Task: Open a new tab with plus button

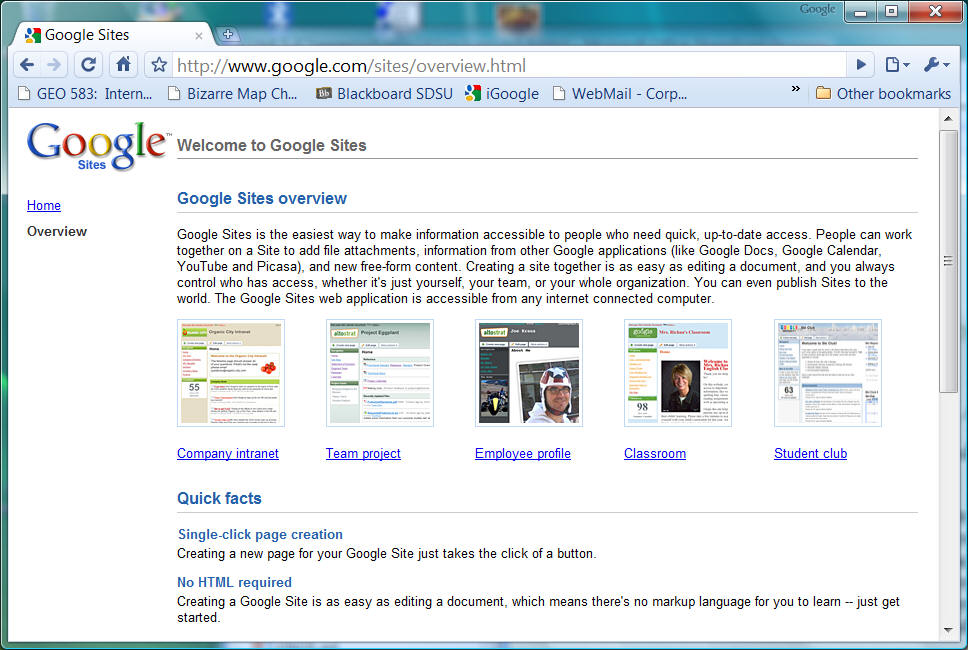Action: pos(228,35)
